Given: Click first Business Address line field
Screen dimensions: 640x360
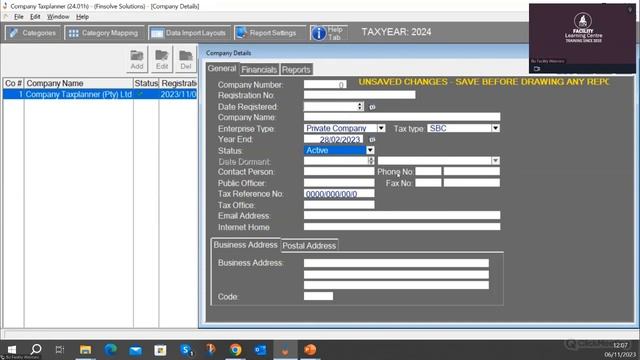Looking at the screenshot, I should [x=396, y=263].
